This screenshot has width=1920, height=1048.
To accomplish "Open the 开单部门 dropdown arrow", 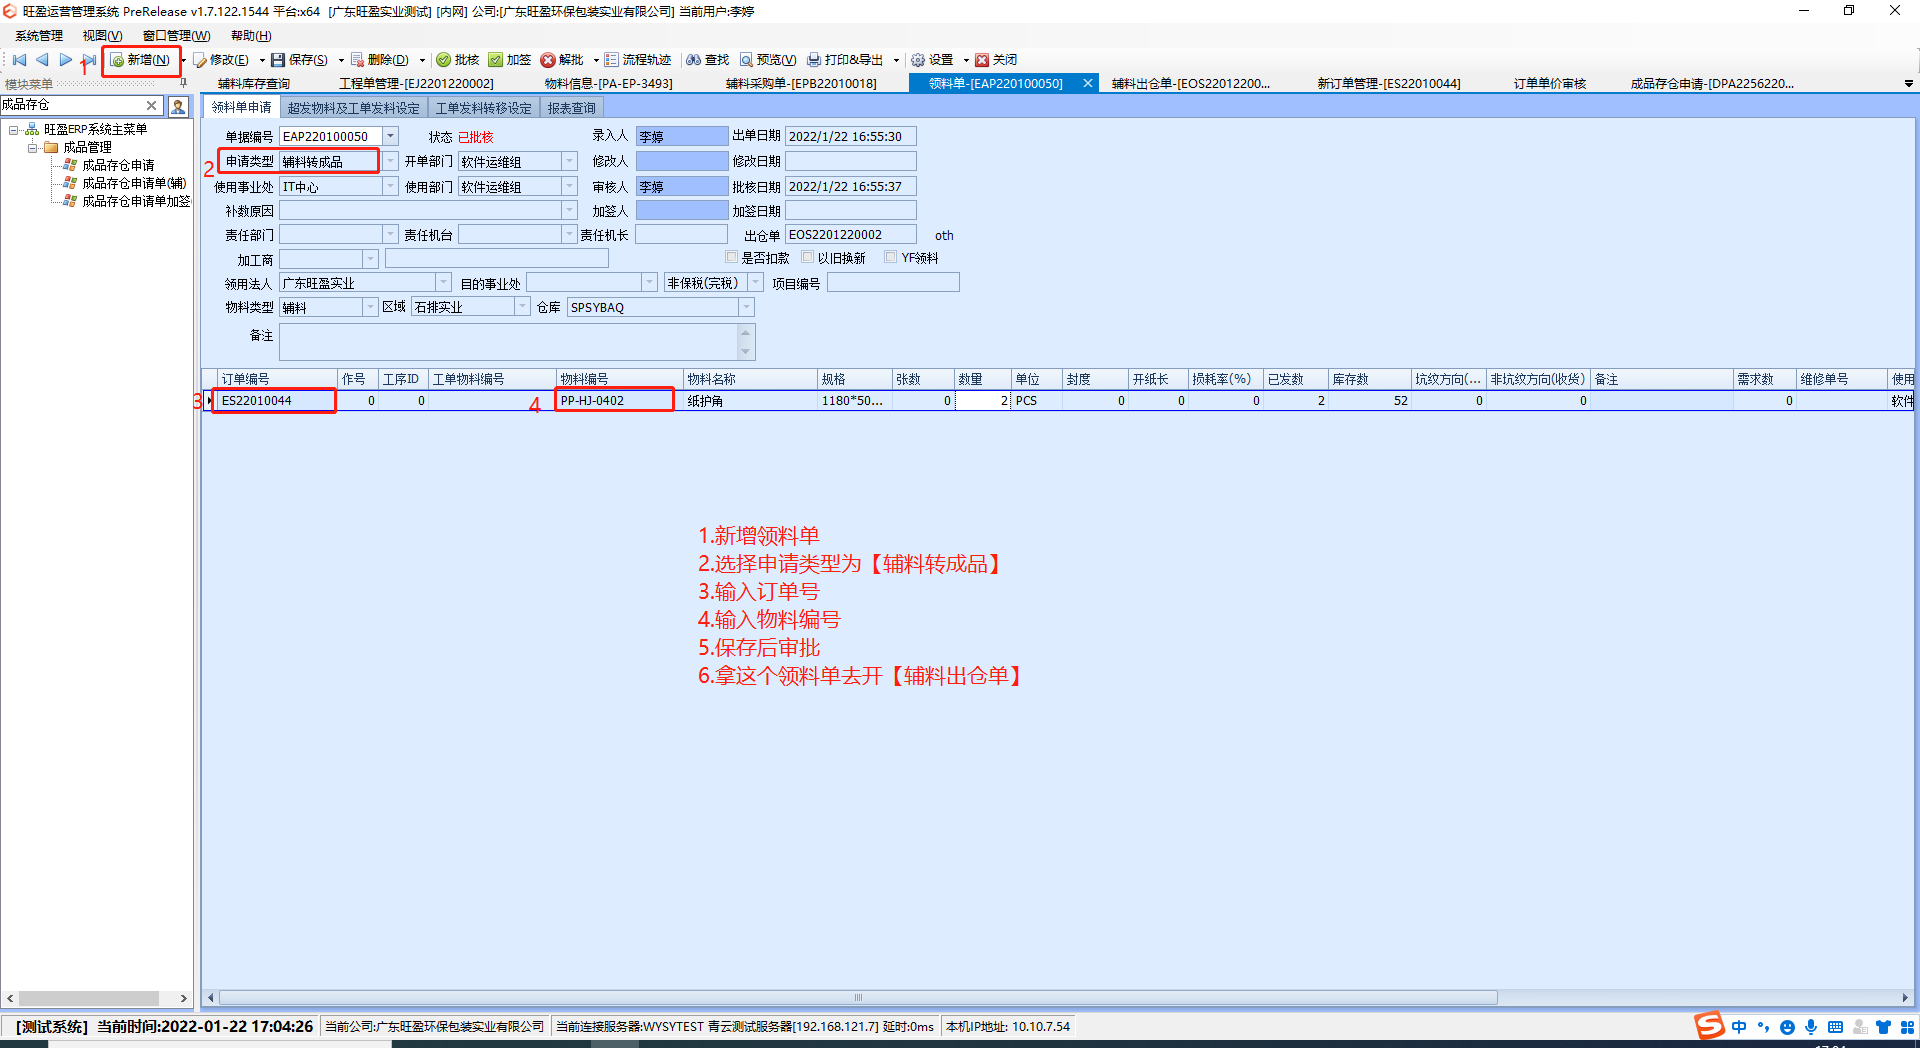I will (x=570, y=161).
